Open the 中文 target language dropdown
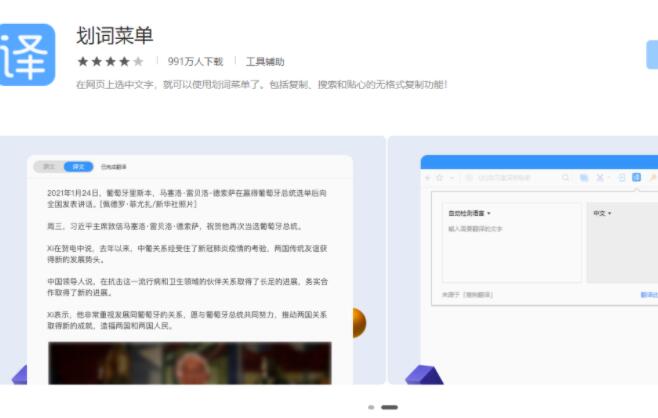This screenshot has width=658, height=418. 602,213
